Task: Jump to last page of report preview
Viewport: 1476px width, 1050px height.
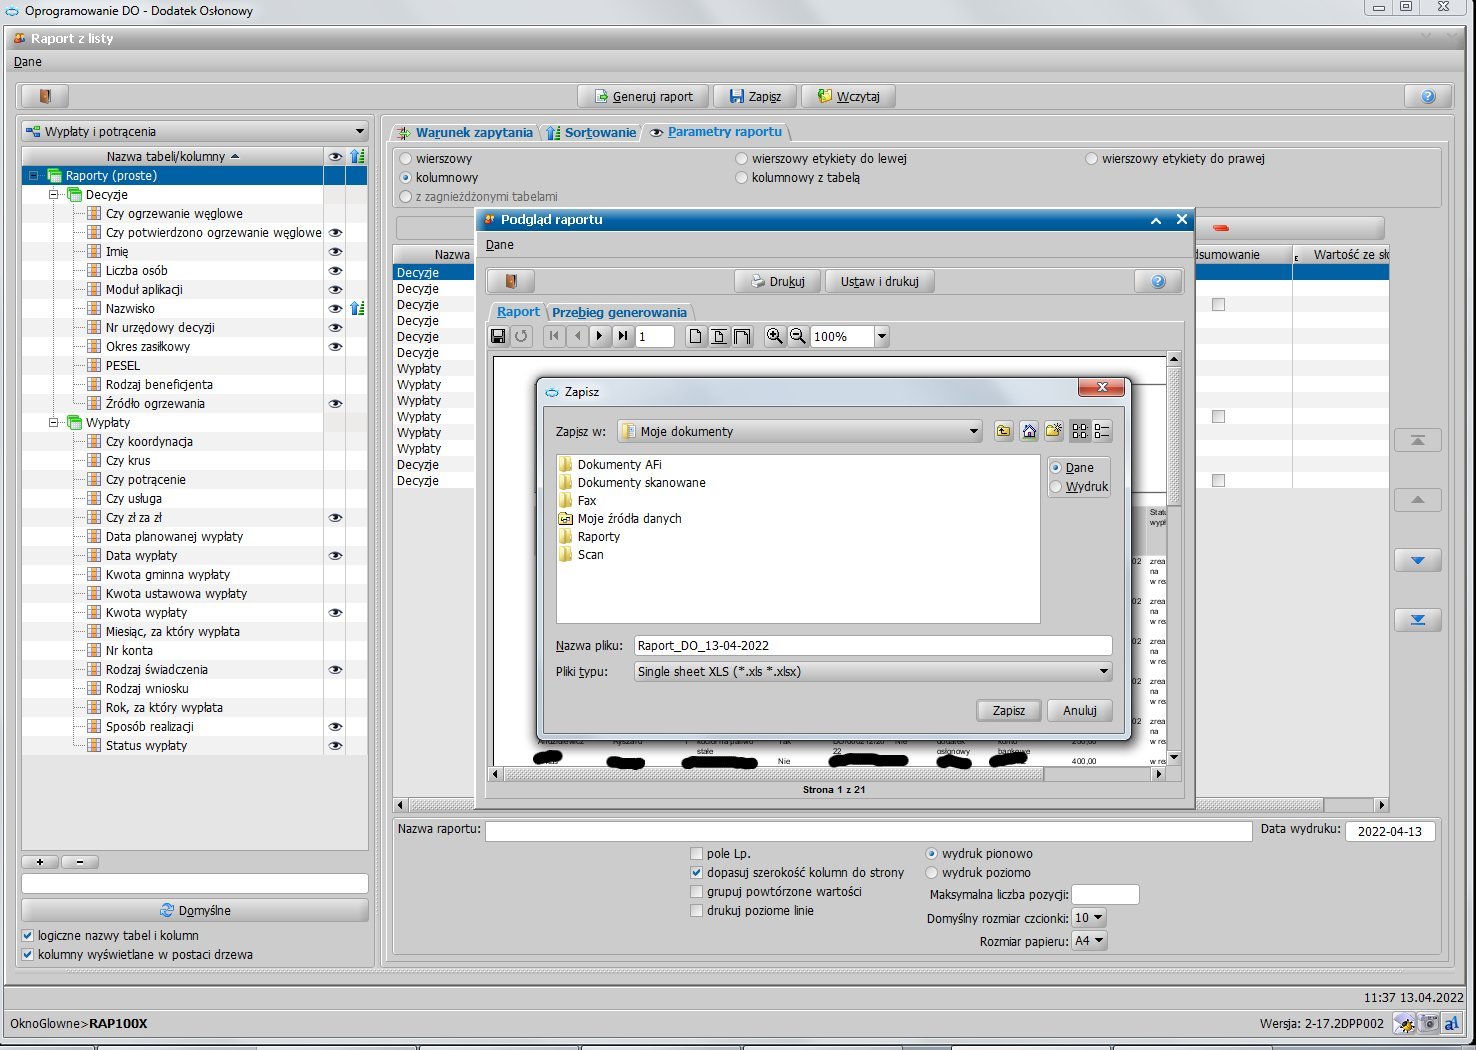Action: [x=623, y=336]
